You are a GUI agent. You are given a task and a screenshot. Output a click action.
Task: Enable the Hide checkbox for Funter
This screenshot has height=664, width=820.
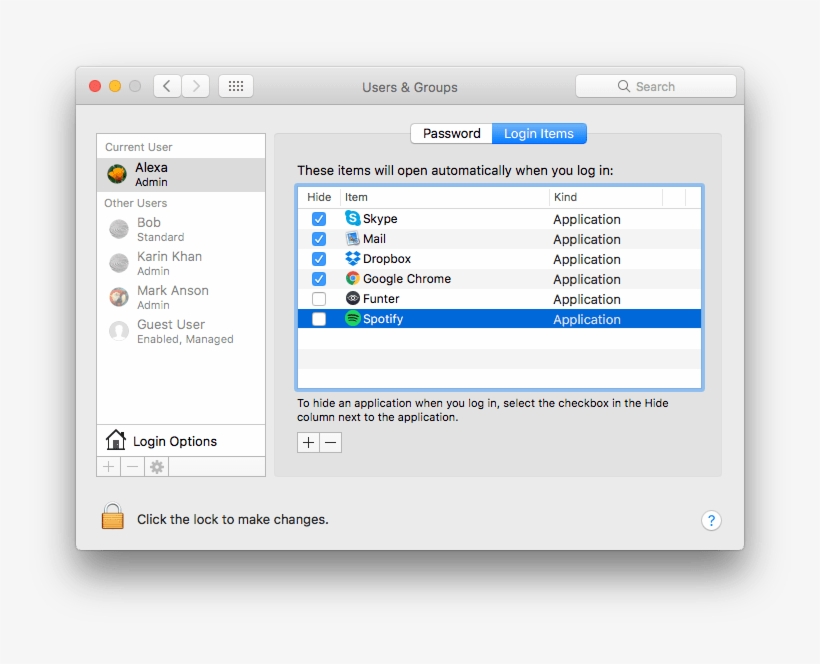pos(318,298)
